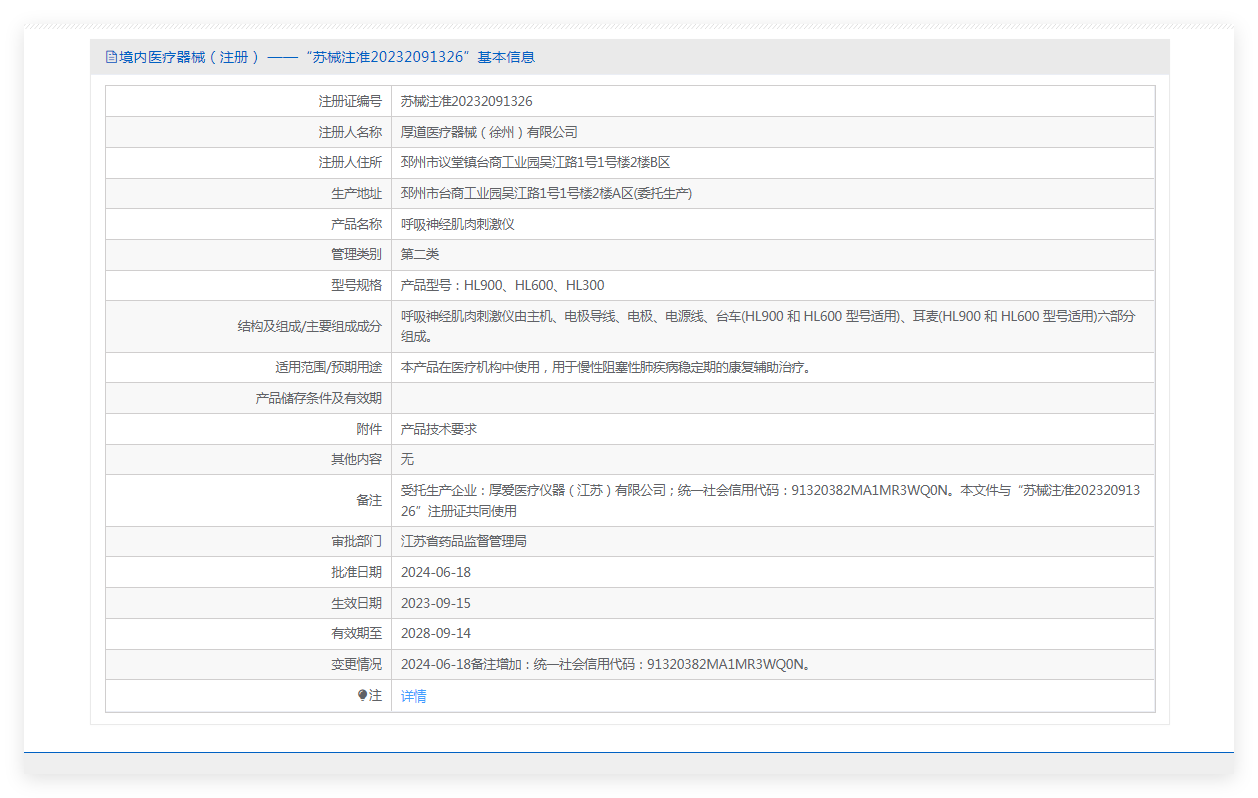This screenshot has width=1258, height=798.
Task: Click the 适用范围/预期用途 label
Action: click(x=329, y=368)
